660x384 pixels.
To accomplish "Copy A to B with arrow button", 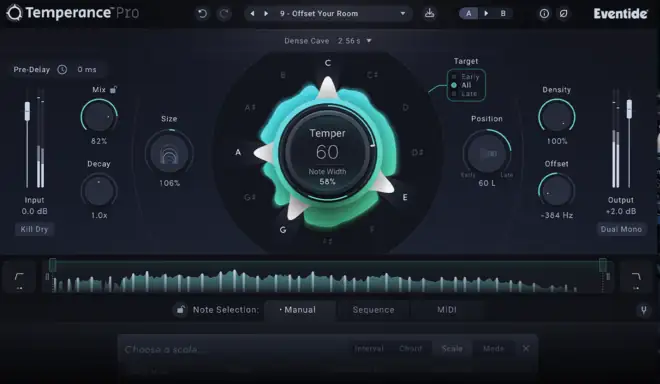I will (486, 13).
